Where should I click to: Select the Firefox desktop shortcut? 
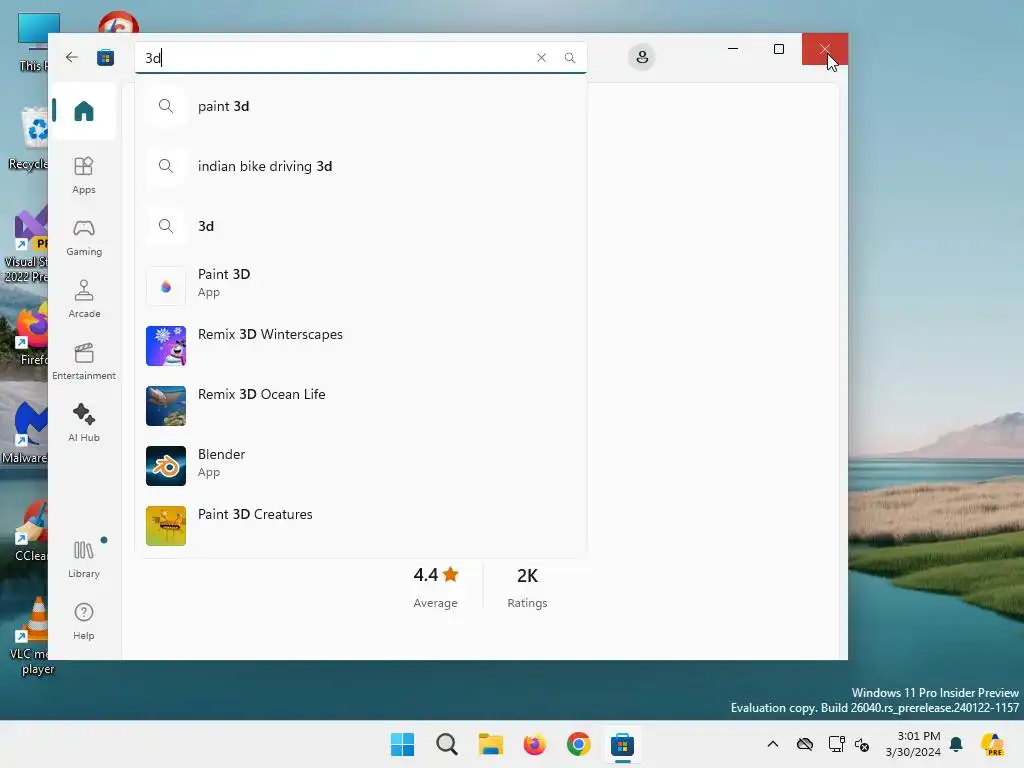pyautogui.click(x=31, y=334)
